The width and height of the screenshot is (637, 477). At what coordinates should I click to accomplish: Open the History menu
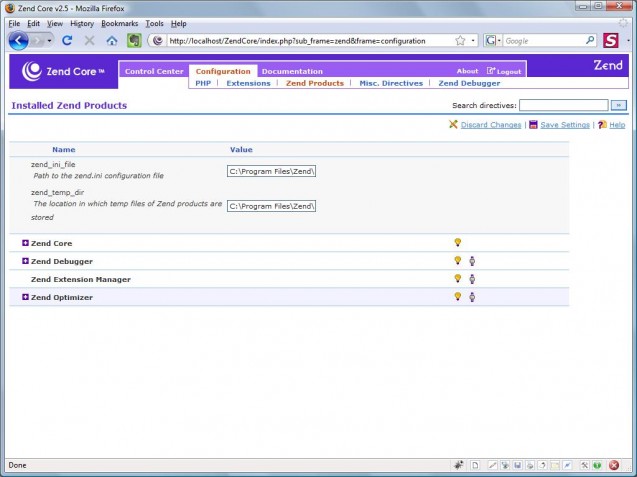82,24
